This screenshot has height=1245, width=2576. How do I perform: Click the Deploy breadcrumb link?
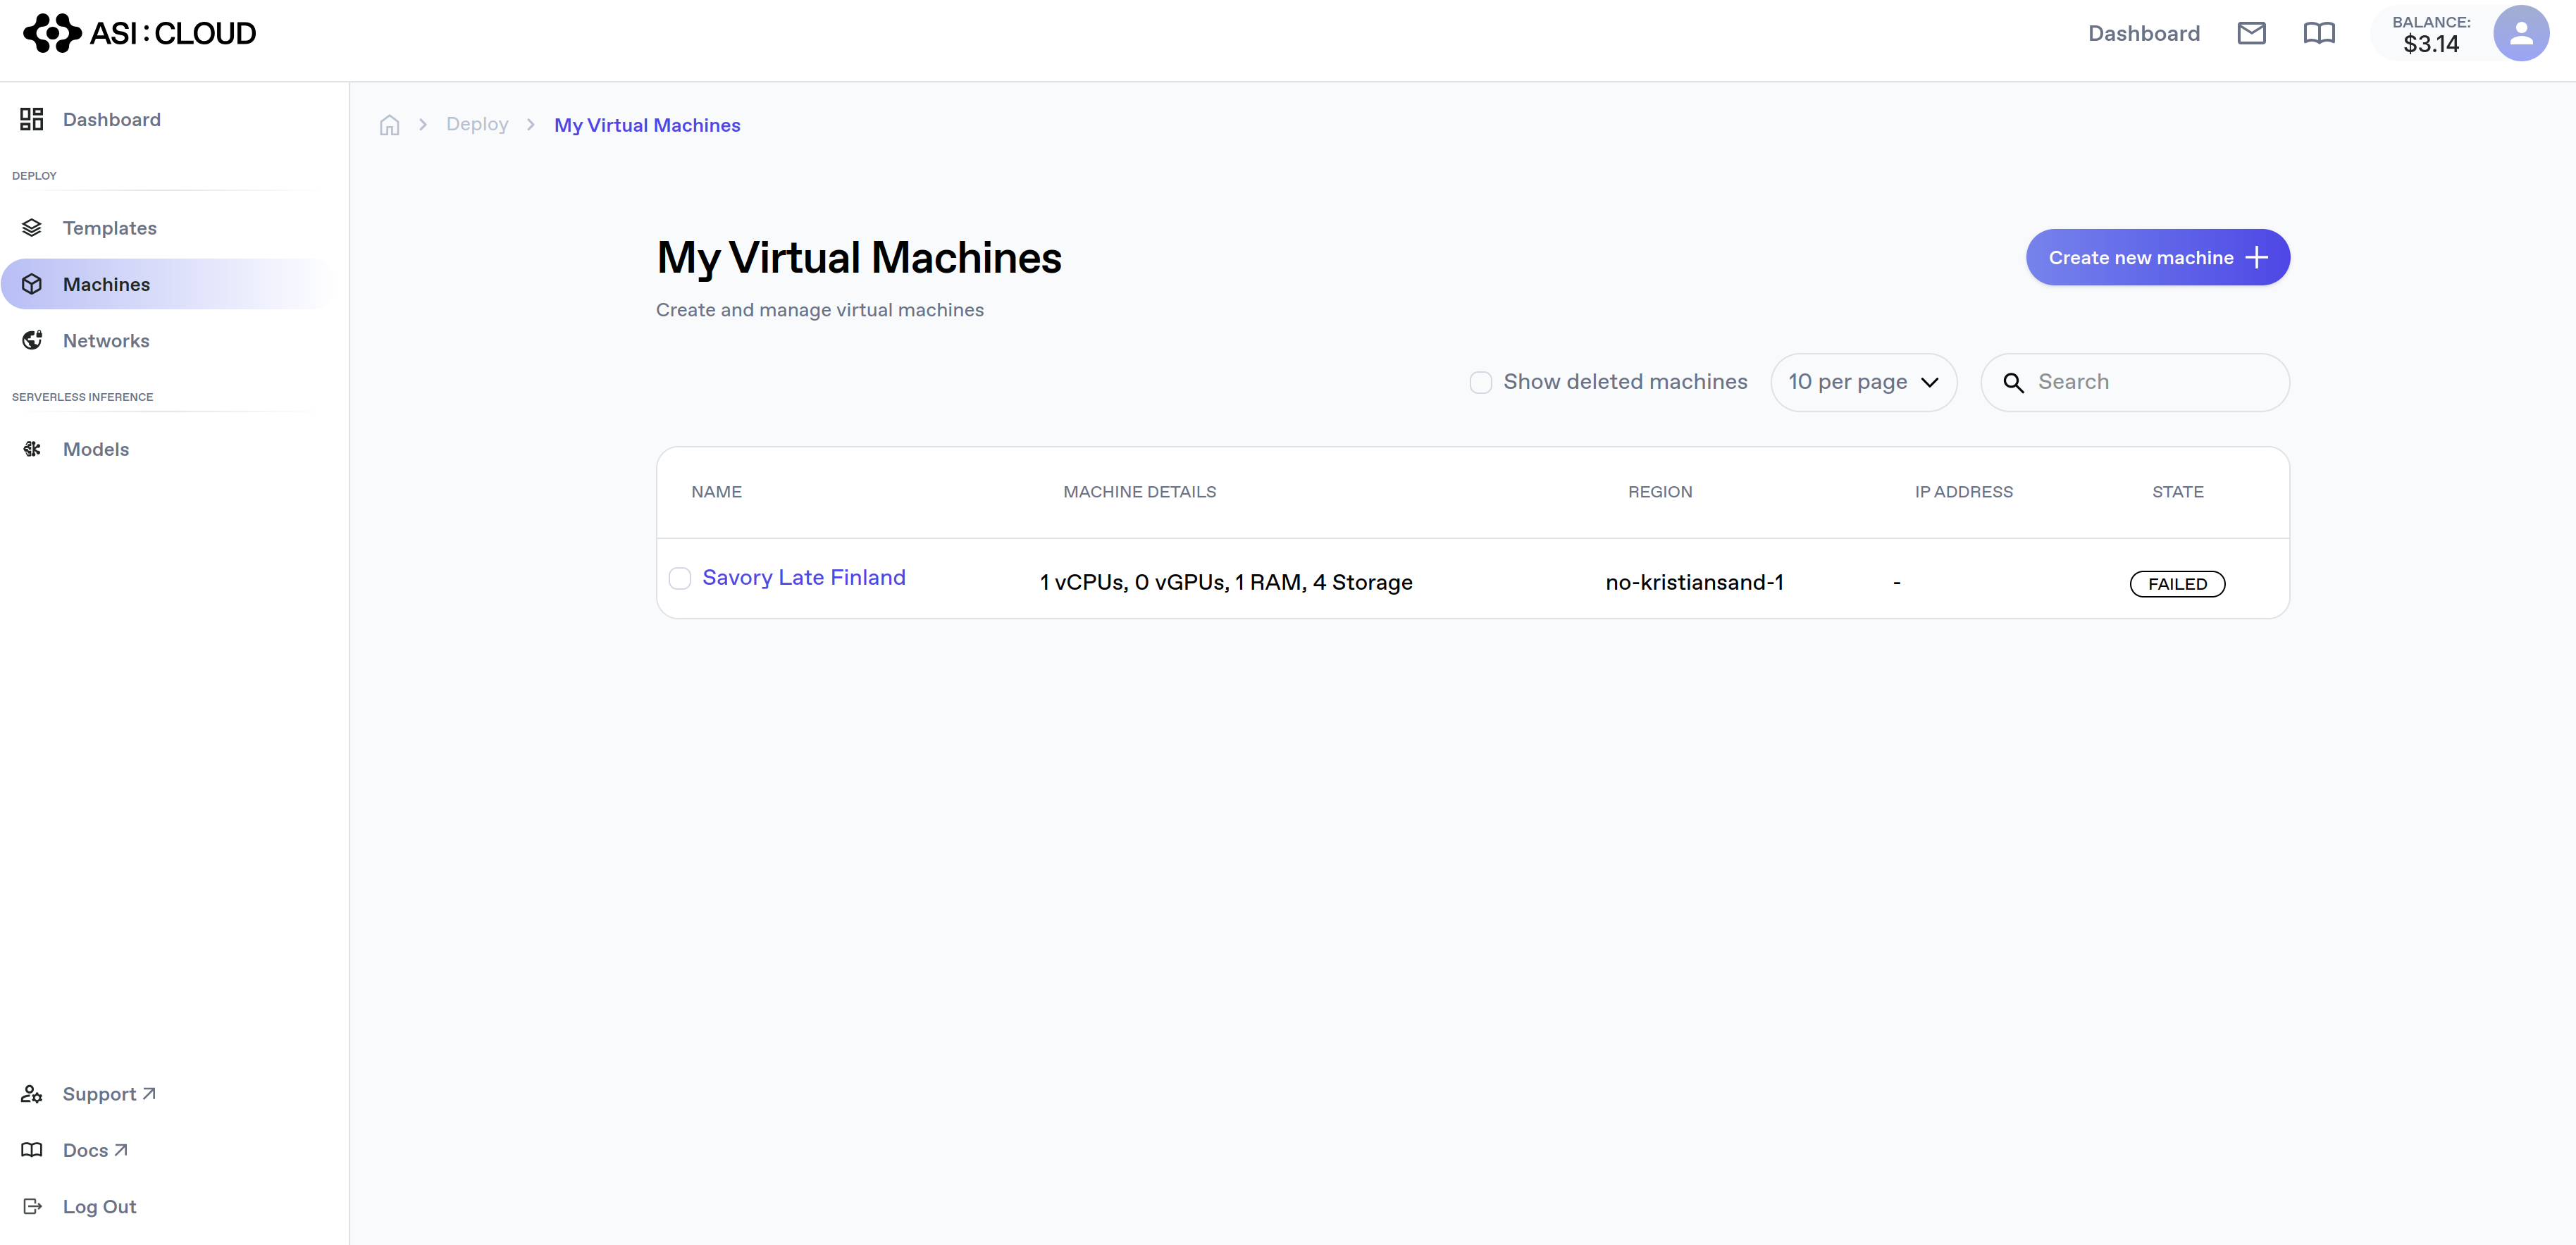(x=477, y=124)
